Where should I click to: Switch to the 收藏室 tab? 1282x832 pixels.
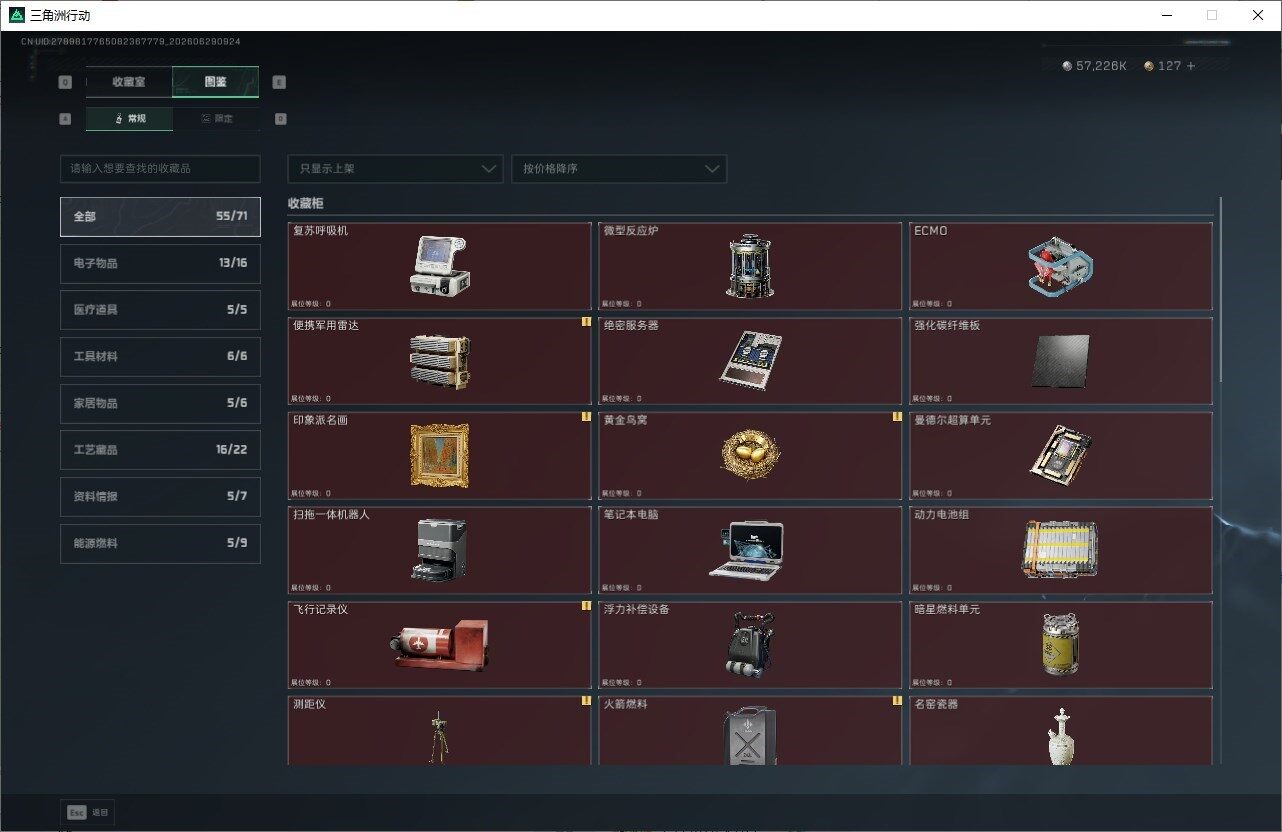129,82
